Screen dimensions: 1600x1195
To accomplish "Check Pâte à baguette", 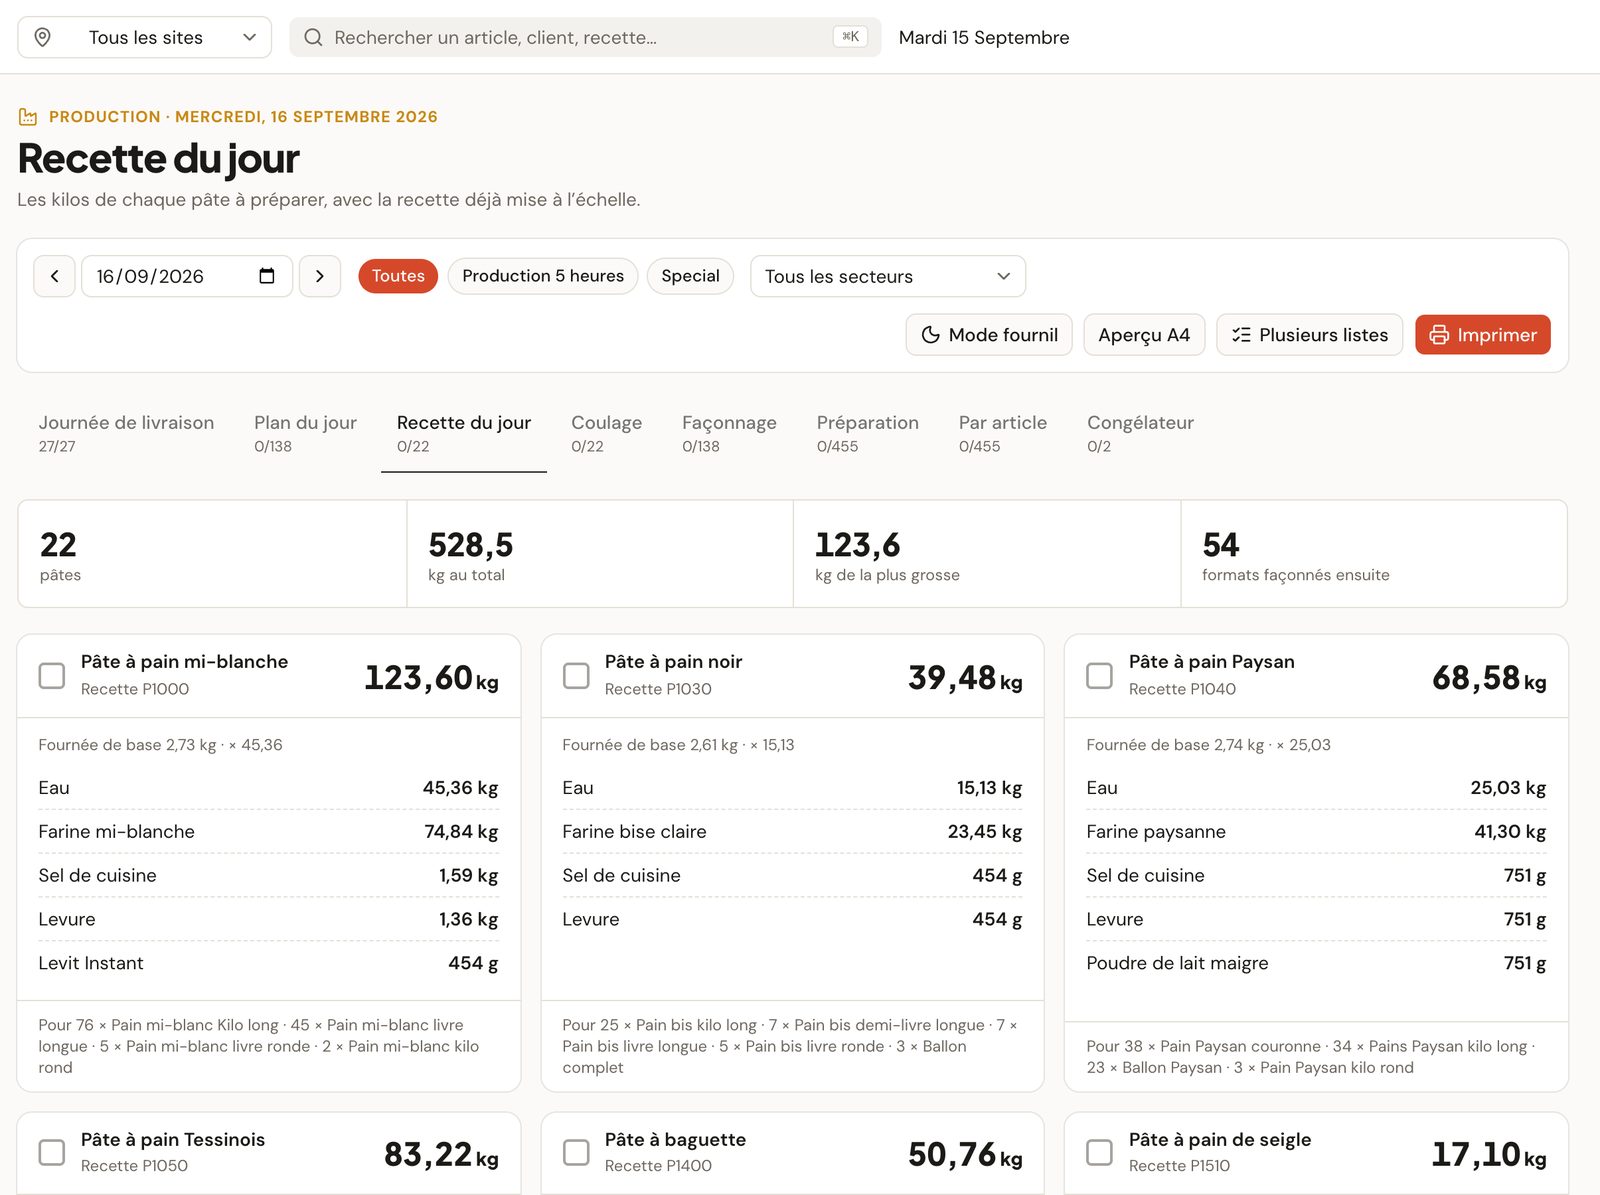I will coord(576,1153).
